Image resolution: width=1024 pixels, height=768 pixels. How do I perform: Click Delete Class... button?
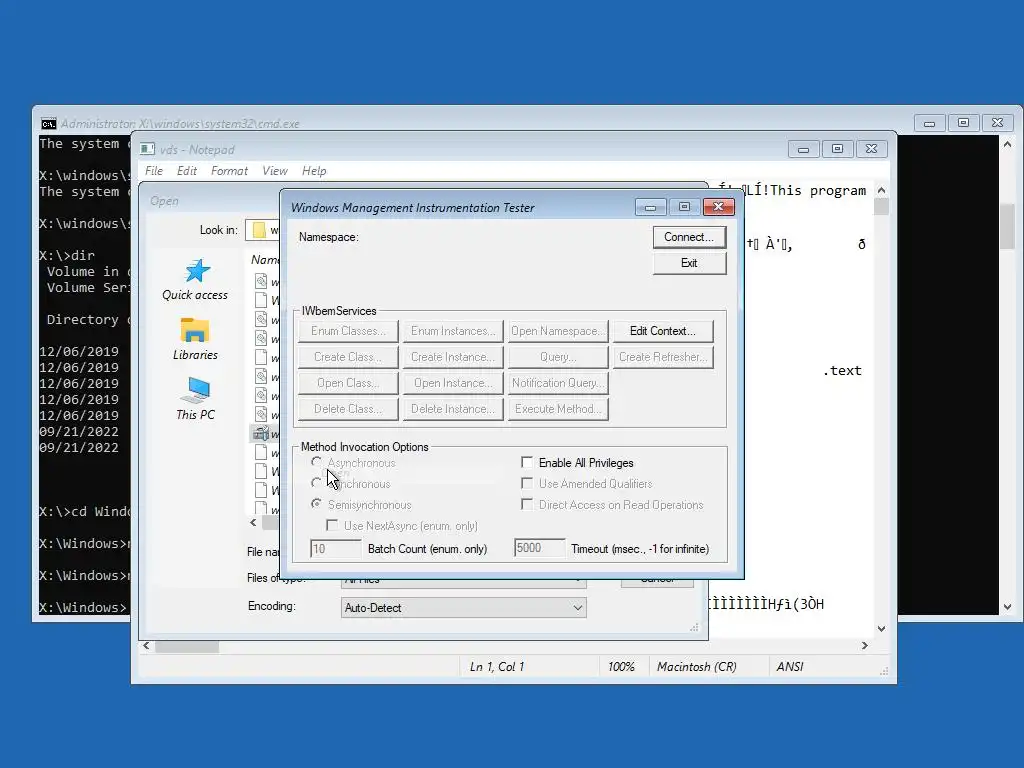(x=348, y=409)
